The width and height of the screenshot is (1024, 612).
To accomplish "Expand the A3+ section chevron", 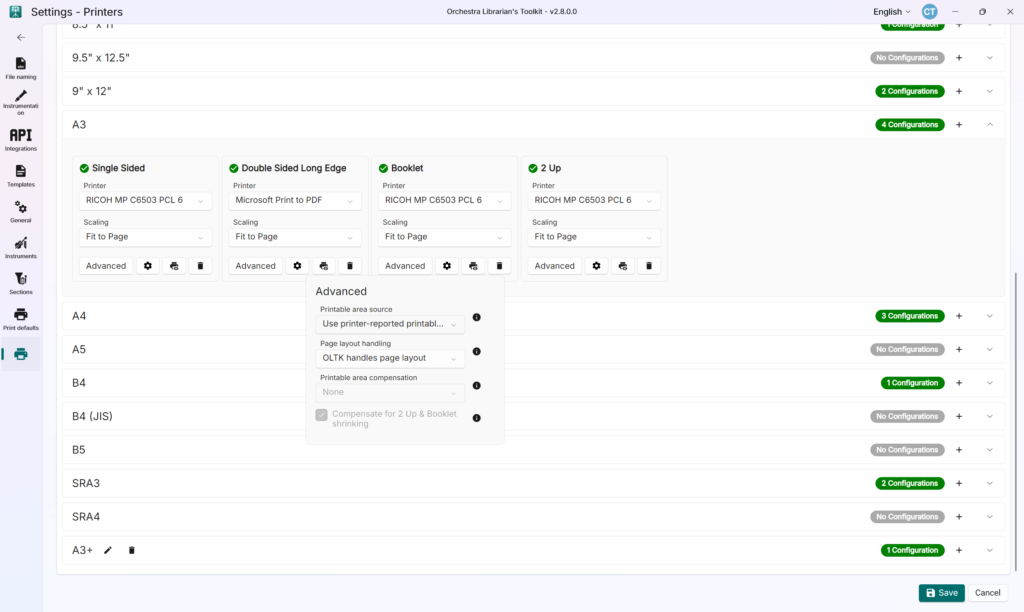I will (990, 550).
